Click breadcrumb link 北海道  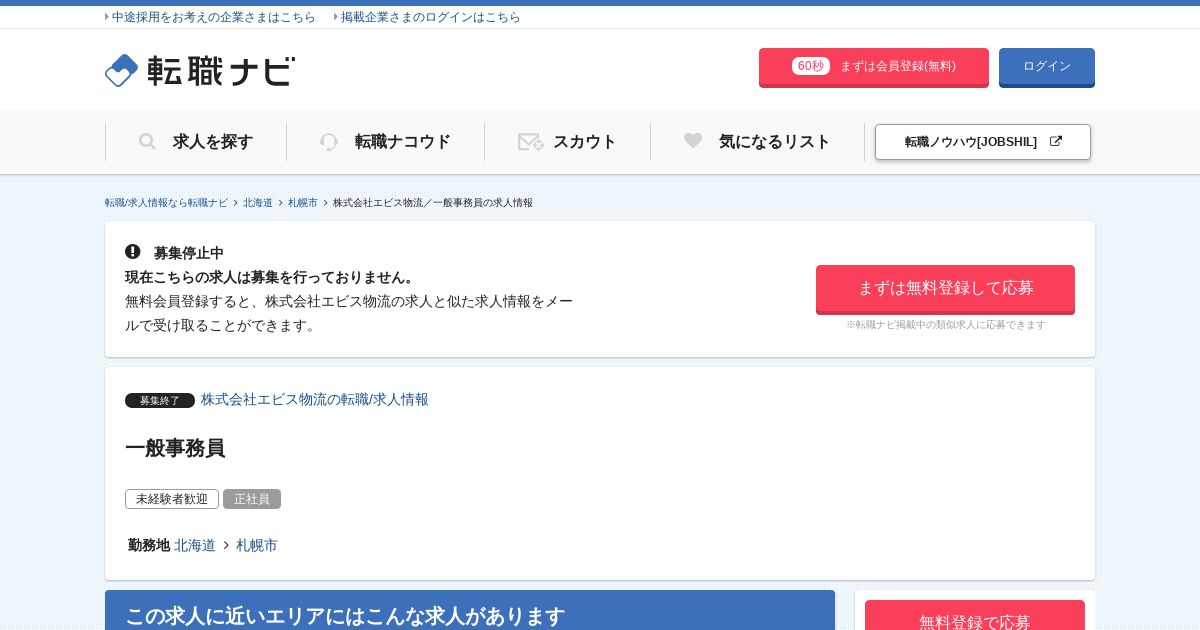[x=258, y=203]
